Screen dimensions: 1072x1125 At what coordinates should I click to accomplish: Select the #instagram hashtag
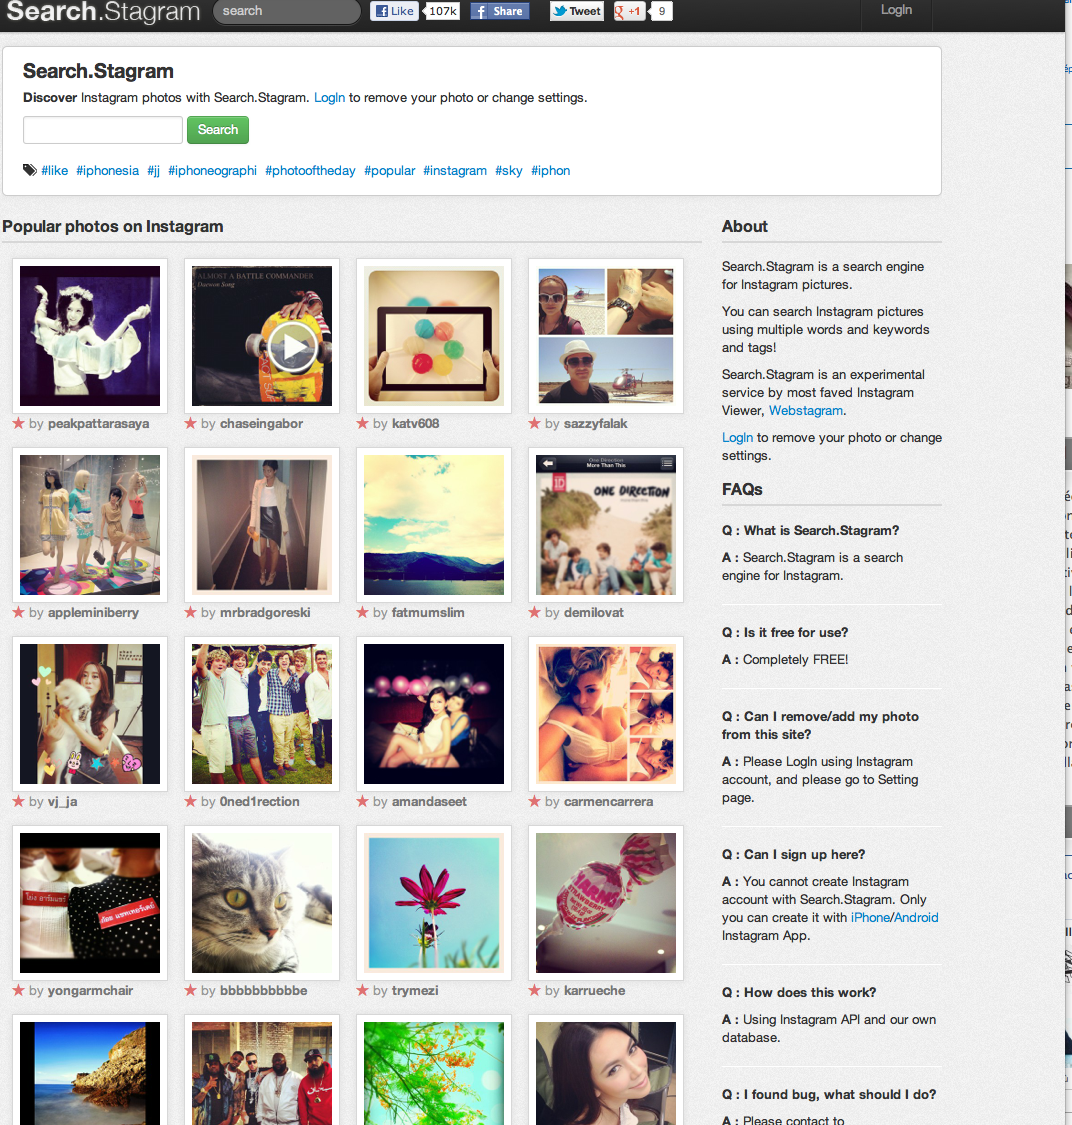(x=455, y=171)
